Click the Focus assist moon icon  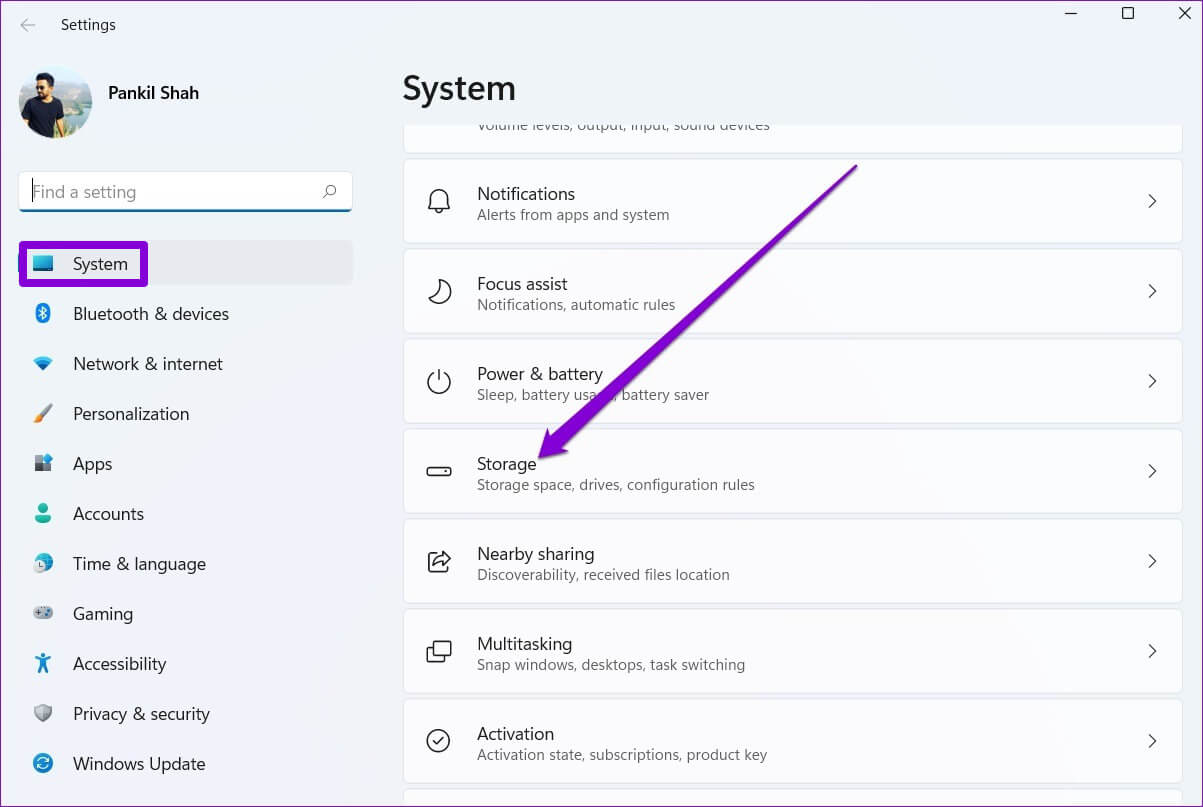coord(439,291)
